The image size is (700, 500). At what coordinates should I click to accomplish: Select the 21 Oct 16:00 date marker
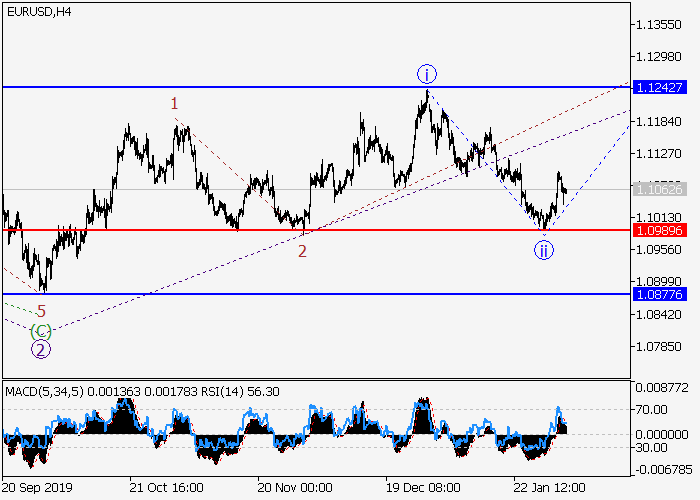pyautogui.click(x=164, y=487)
